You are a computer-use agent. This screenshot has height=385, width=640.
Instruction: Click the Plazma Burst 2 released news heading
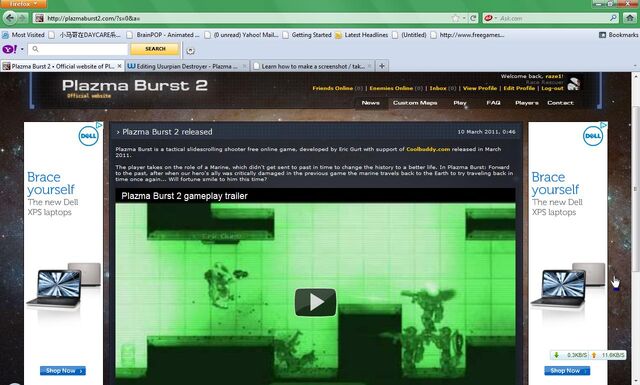pyautogui.click(x=167, y=132)
